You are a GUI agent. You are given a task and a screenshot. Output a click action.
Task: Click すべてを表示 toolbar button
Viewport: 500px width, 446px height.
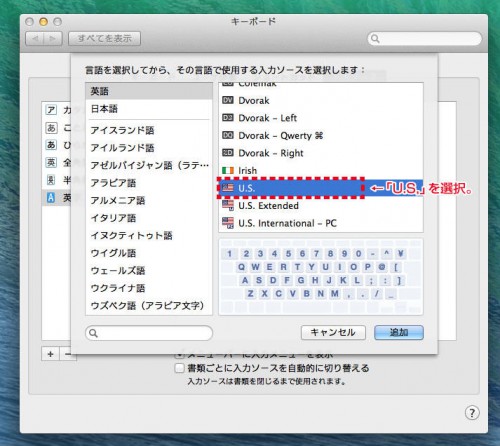[104, 39]
